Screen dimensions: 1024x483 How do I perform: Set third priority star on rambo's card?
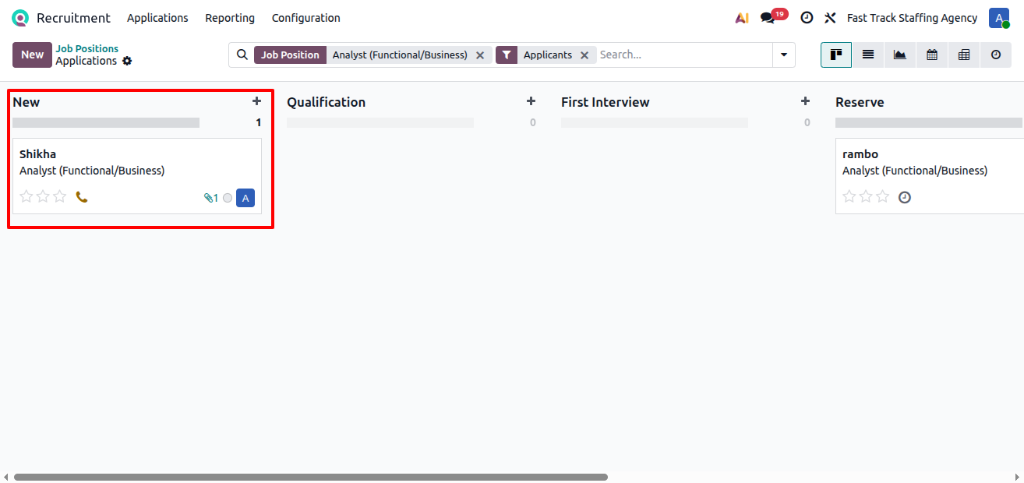point(882,197)
